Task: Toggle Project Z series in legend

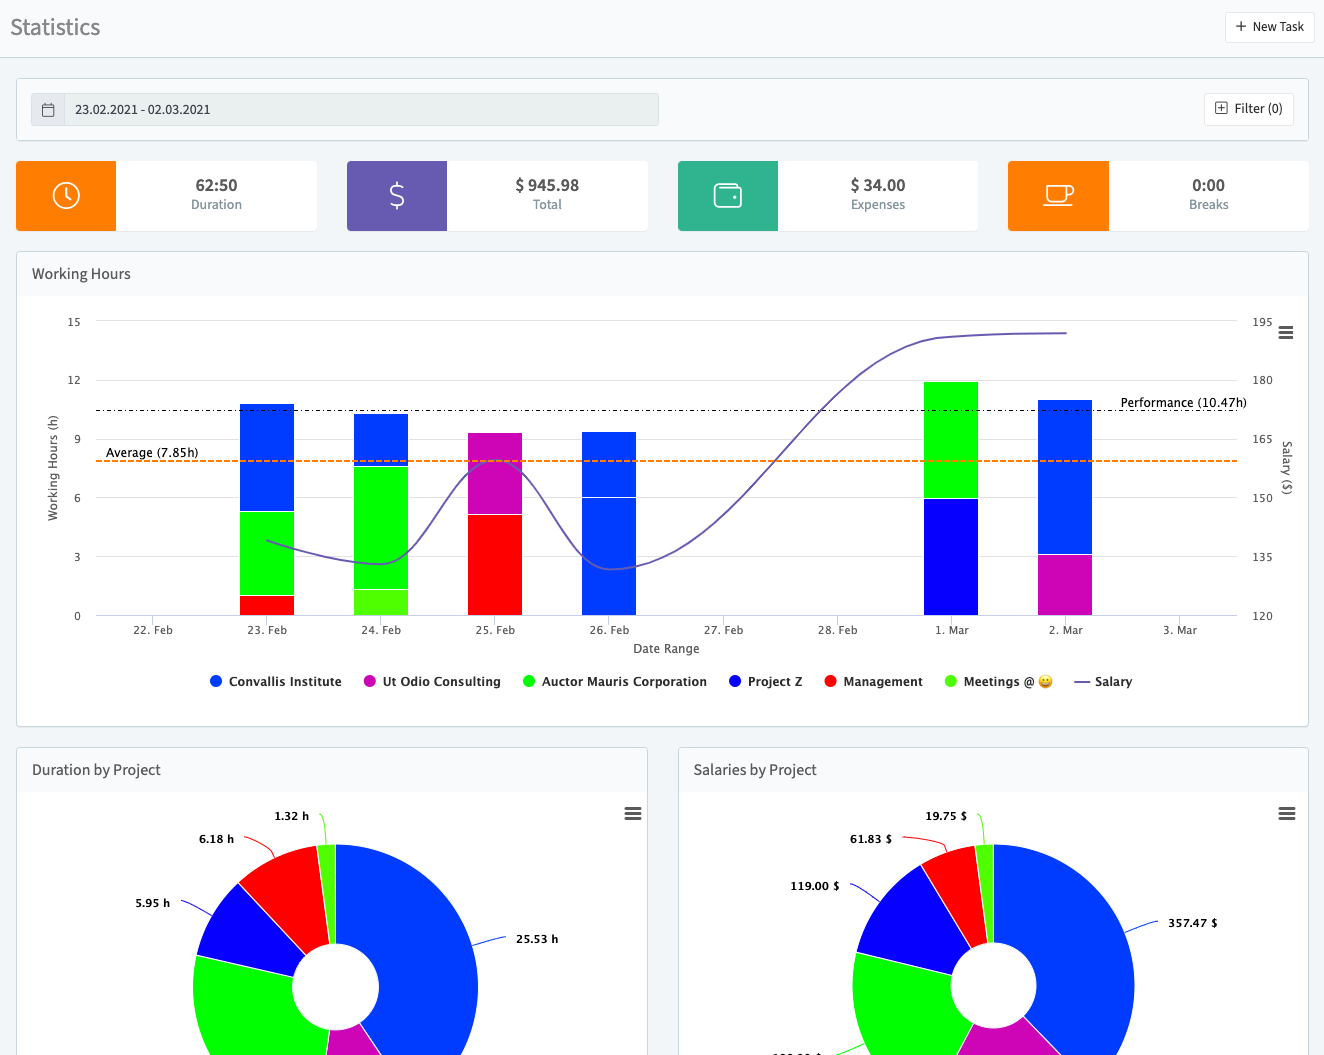Action: [766, 682]
